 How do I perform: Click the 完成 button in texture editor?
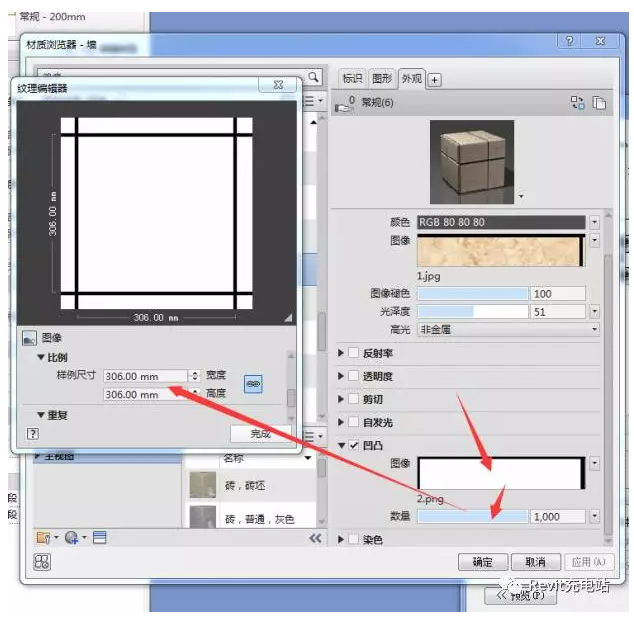click(x=260, y=434)
